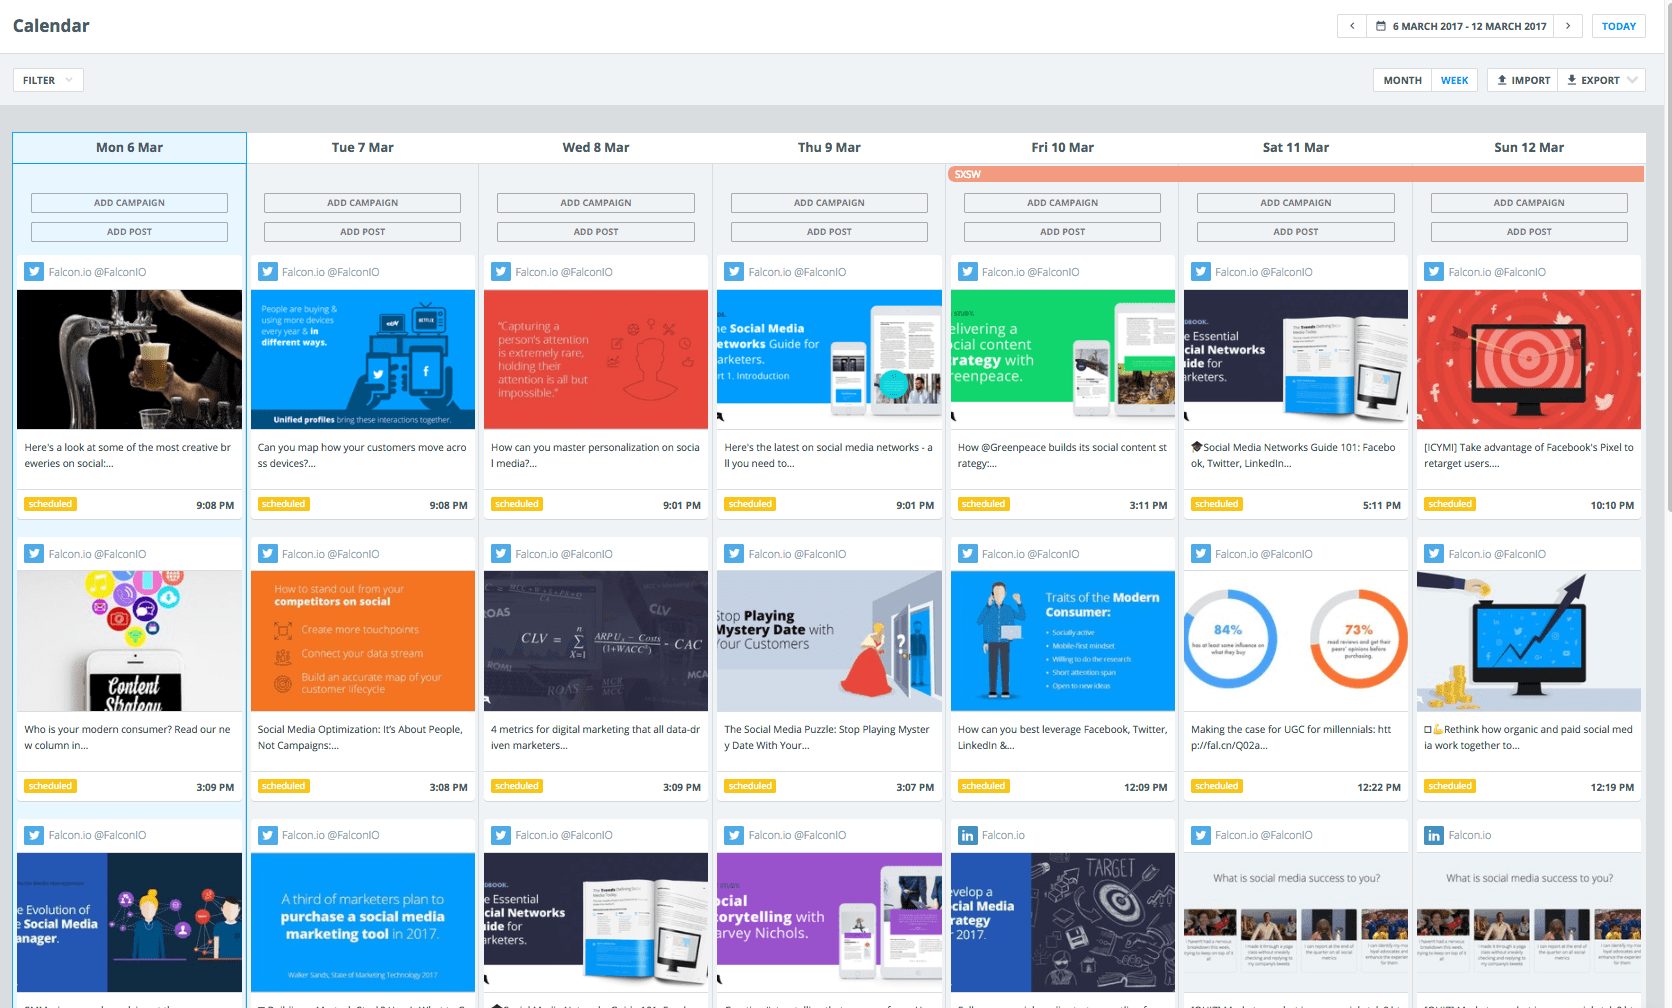Open date range 6 March - 12 March picker

[x=1460, y=26]
